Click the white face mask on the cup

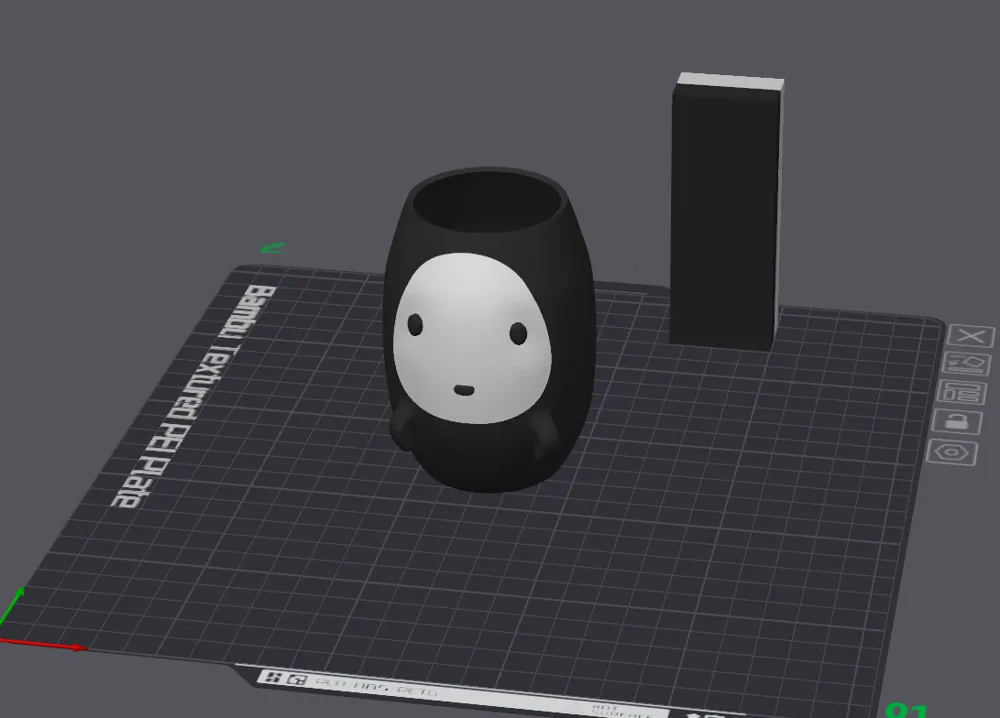pos(473,337)
